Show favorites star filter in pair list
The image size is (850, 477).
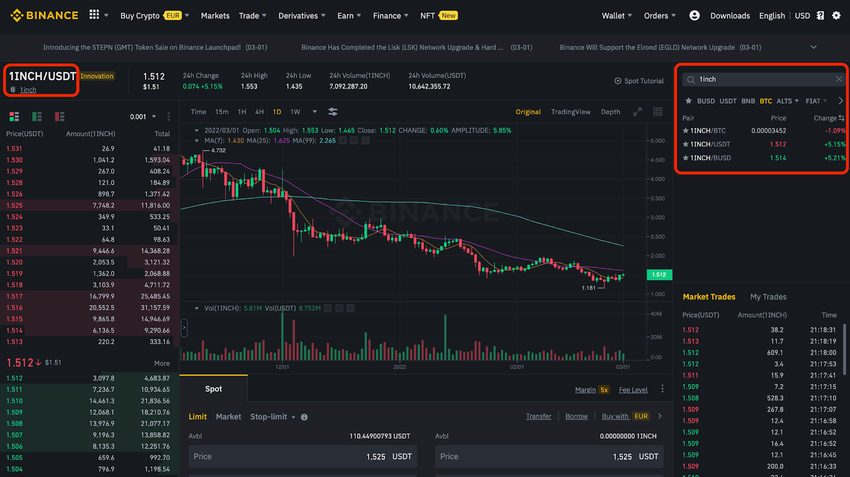point(688,101)
